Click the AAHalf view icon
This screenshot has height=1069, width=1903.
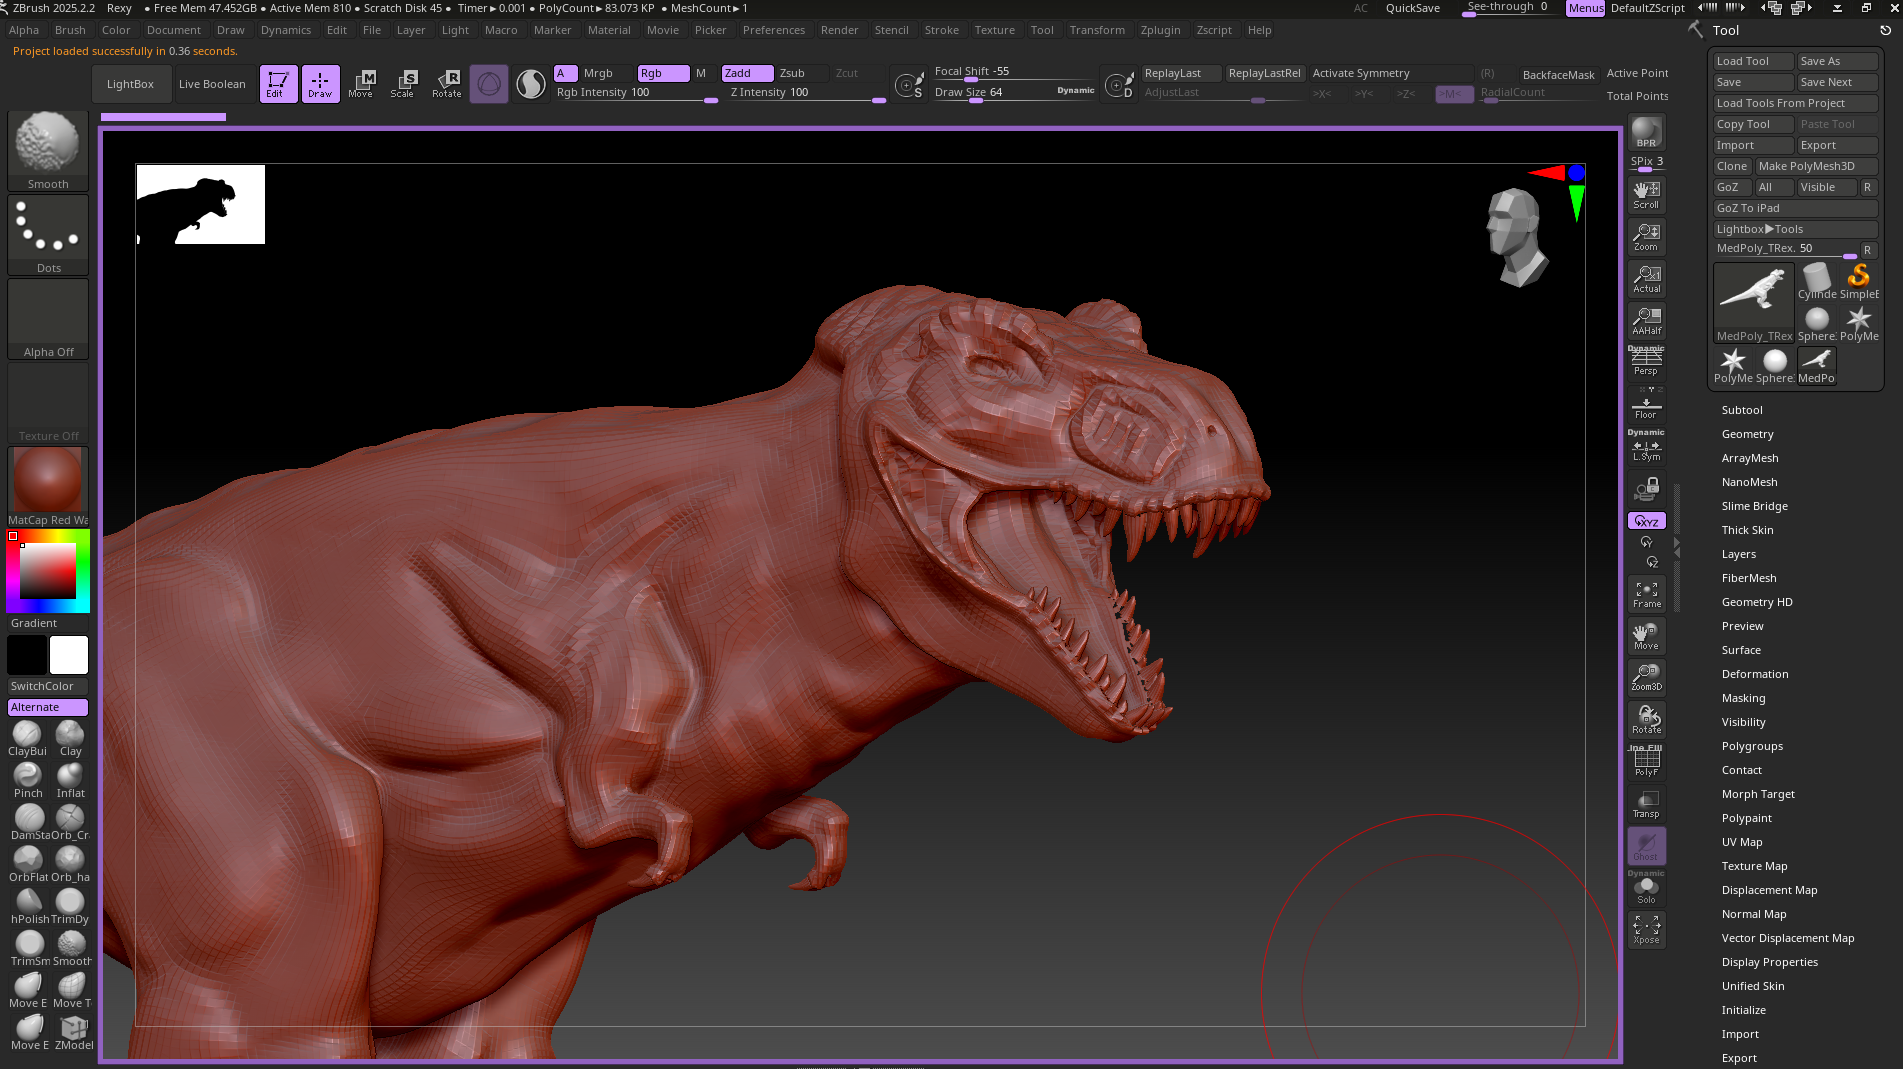click(x=1646, y=320)
